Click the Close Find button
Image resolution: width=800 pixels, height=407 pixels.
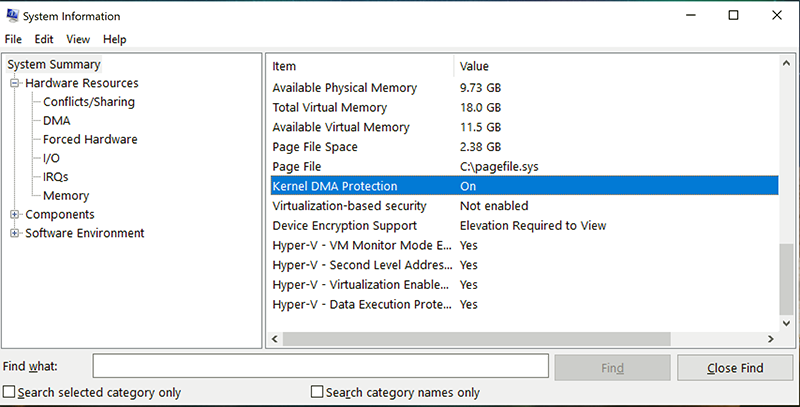pyautogui.click(x=735, y=368)
